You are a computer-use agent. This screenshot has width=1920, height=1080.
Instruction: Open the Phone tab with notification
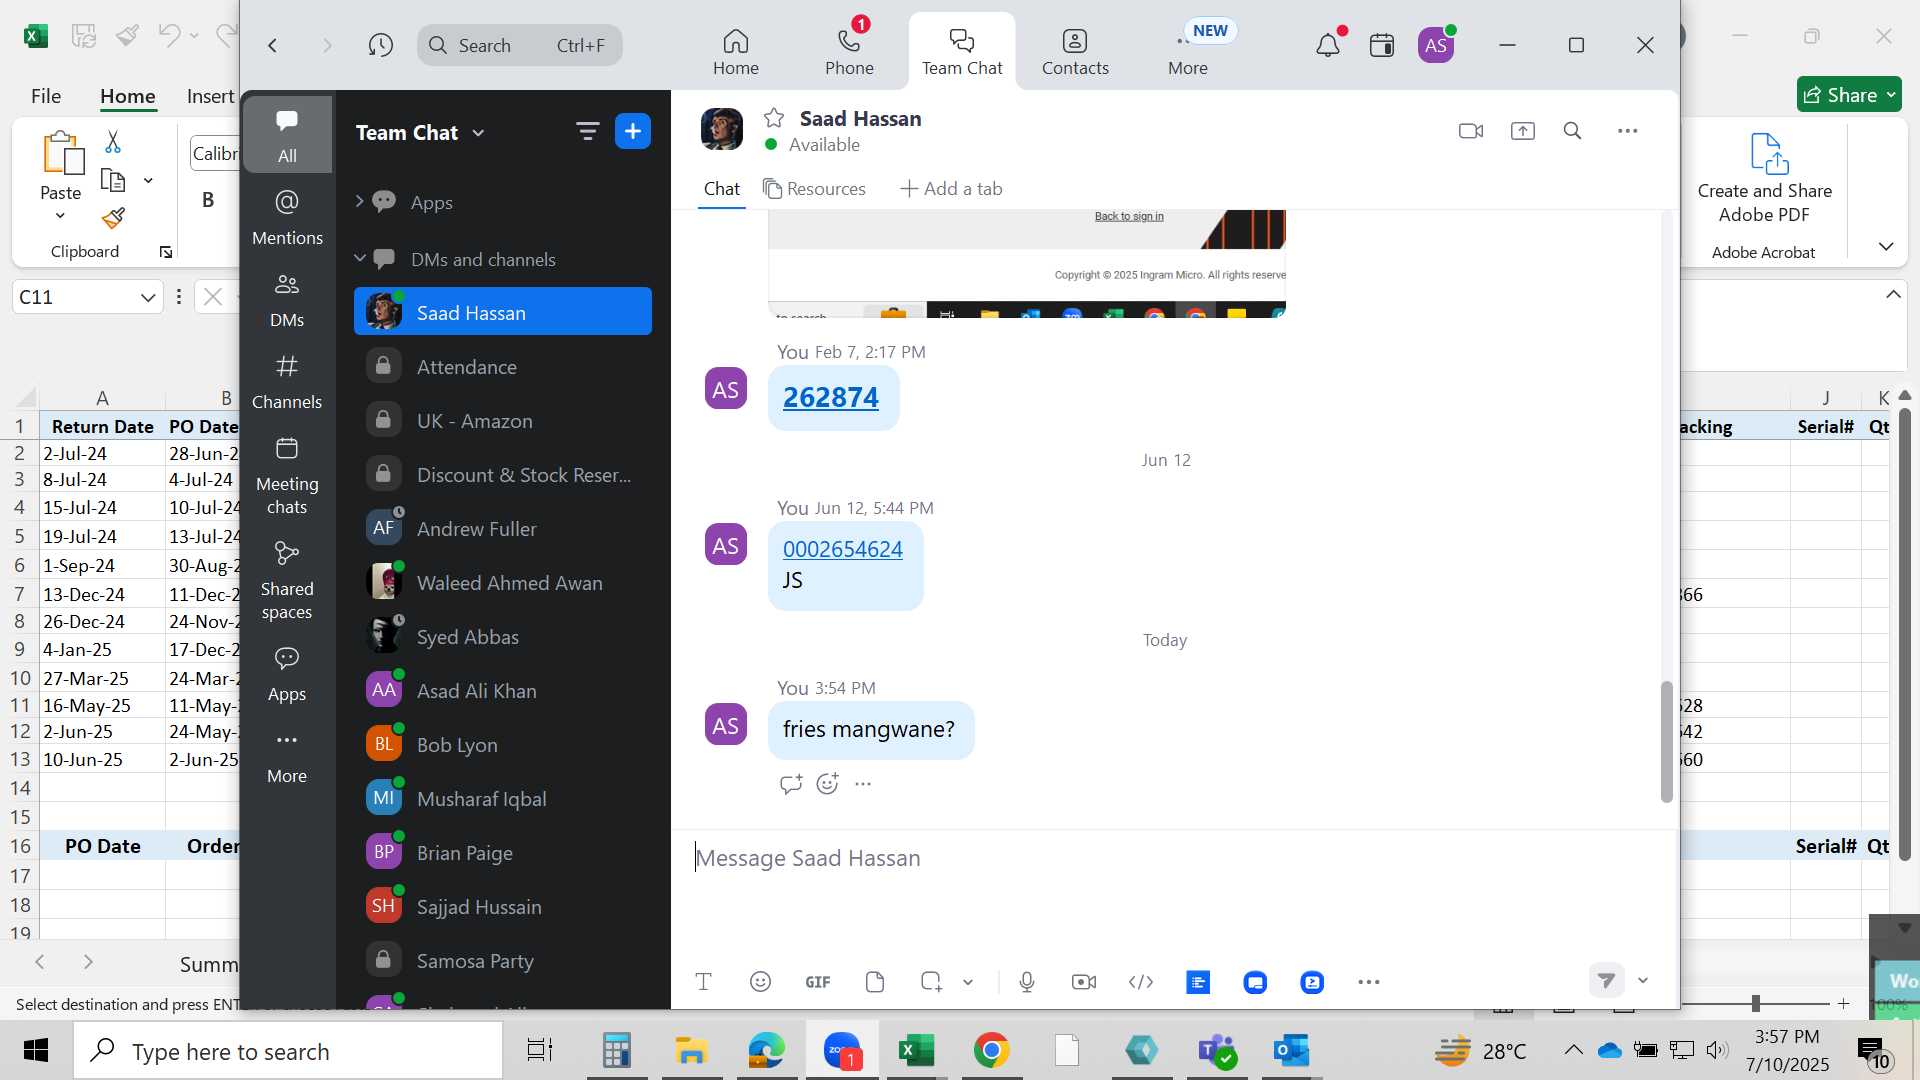point(849,50)
